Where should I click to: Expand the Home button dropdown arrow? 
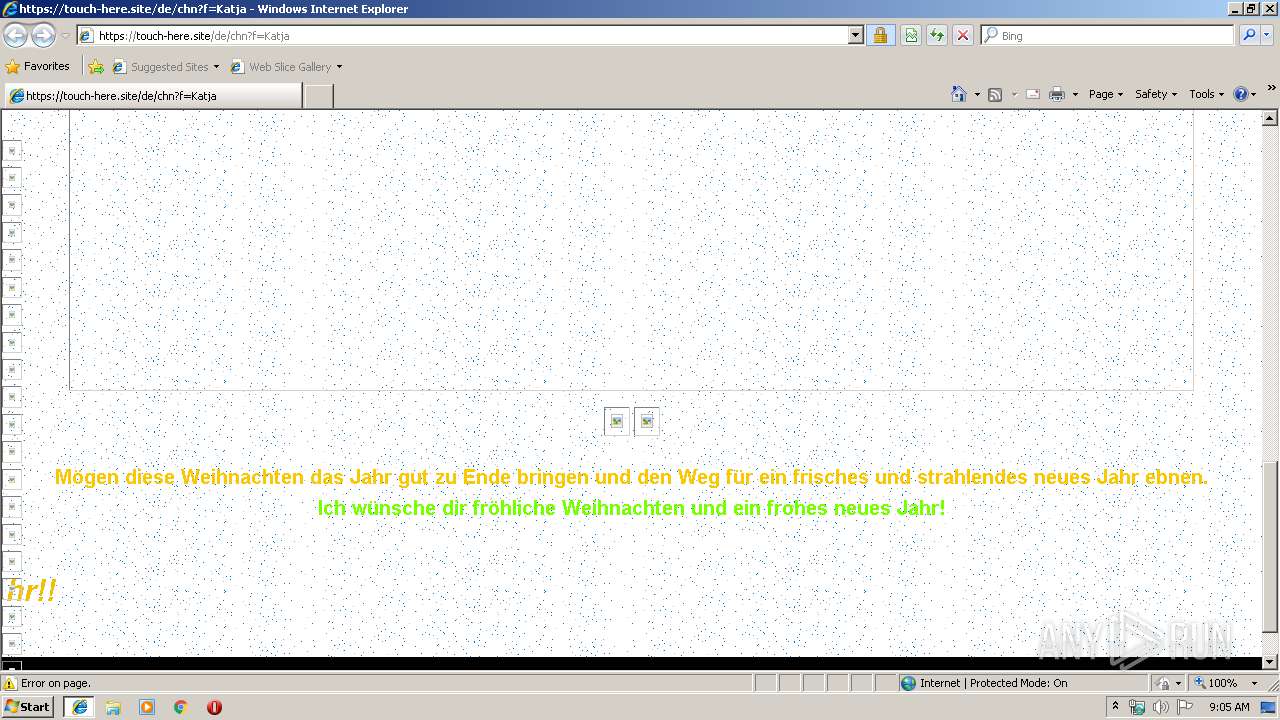977,94
